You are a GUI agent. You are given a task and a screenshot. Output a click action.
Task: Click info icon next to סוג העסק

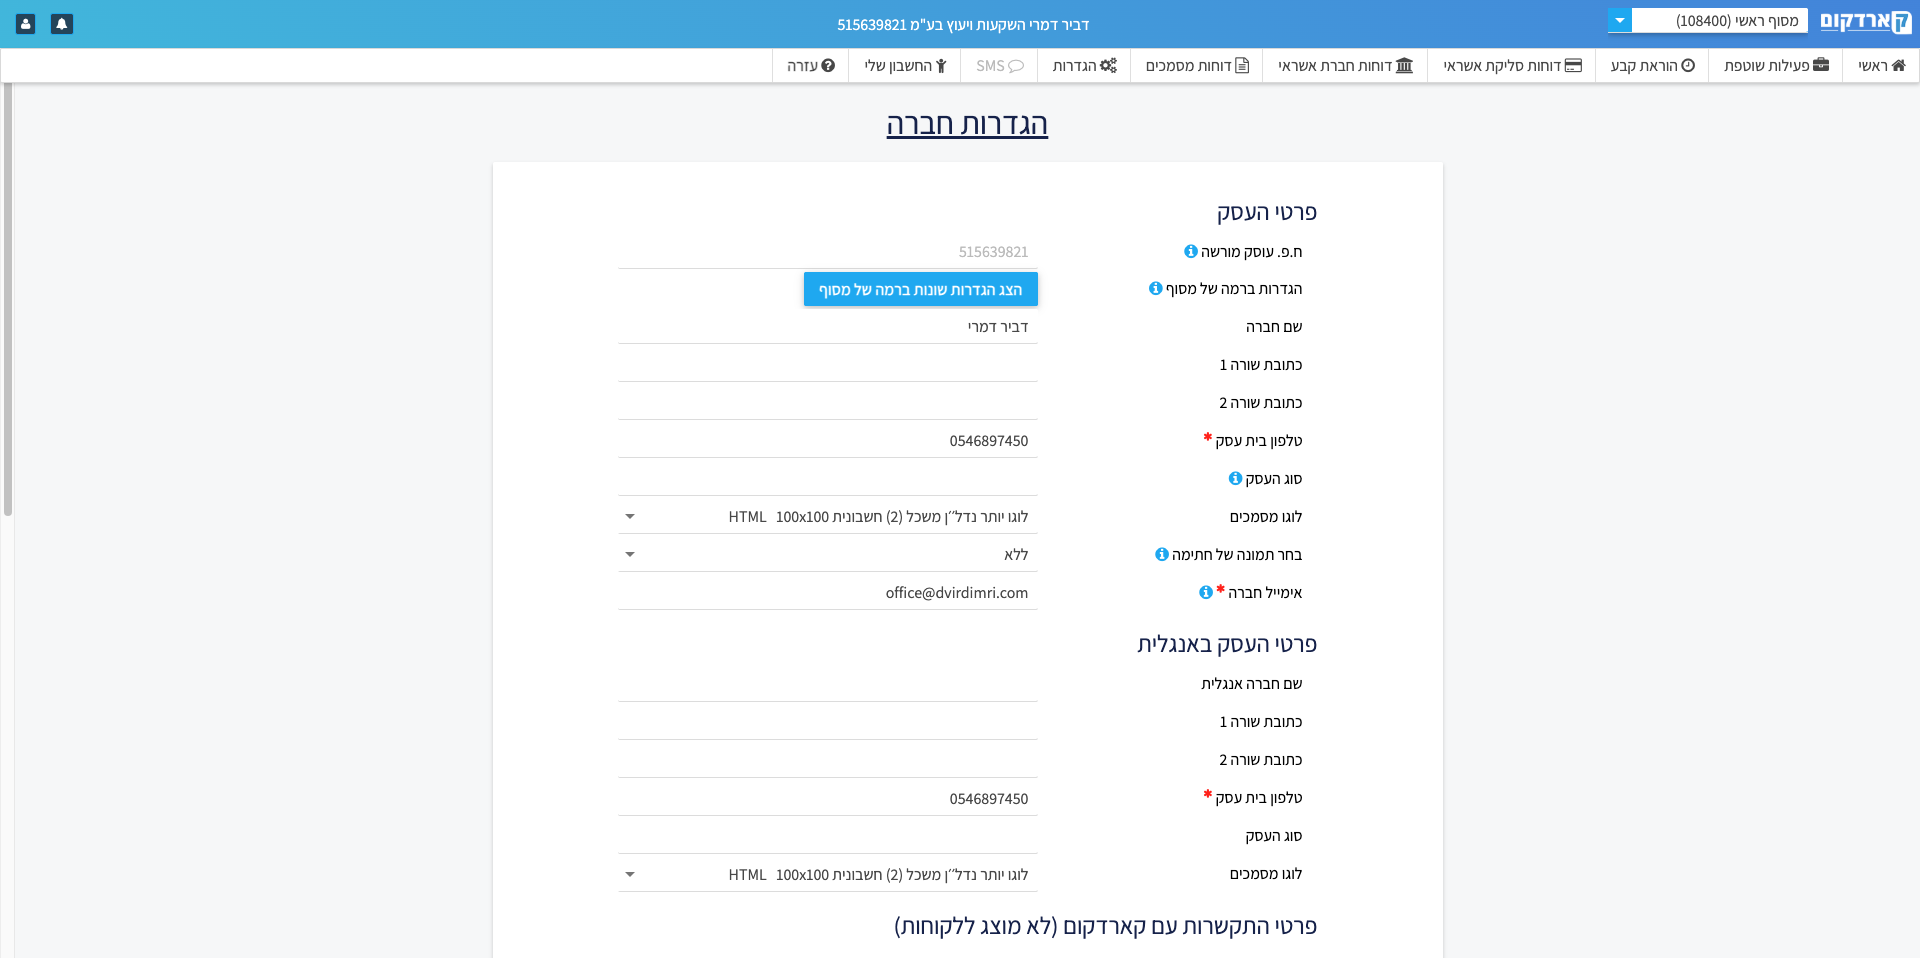pos(1235,478)
